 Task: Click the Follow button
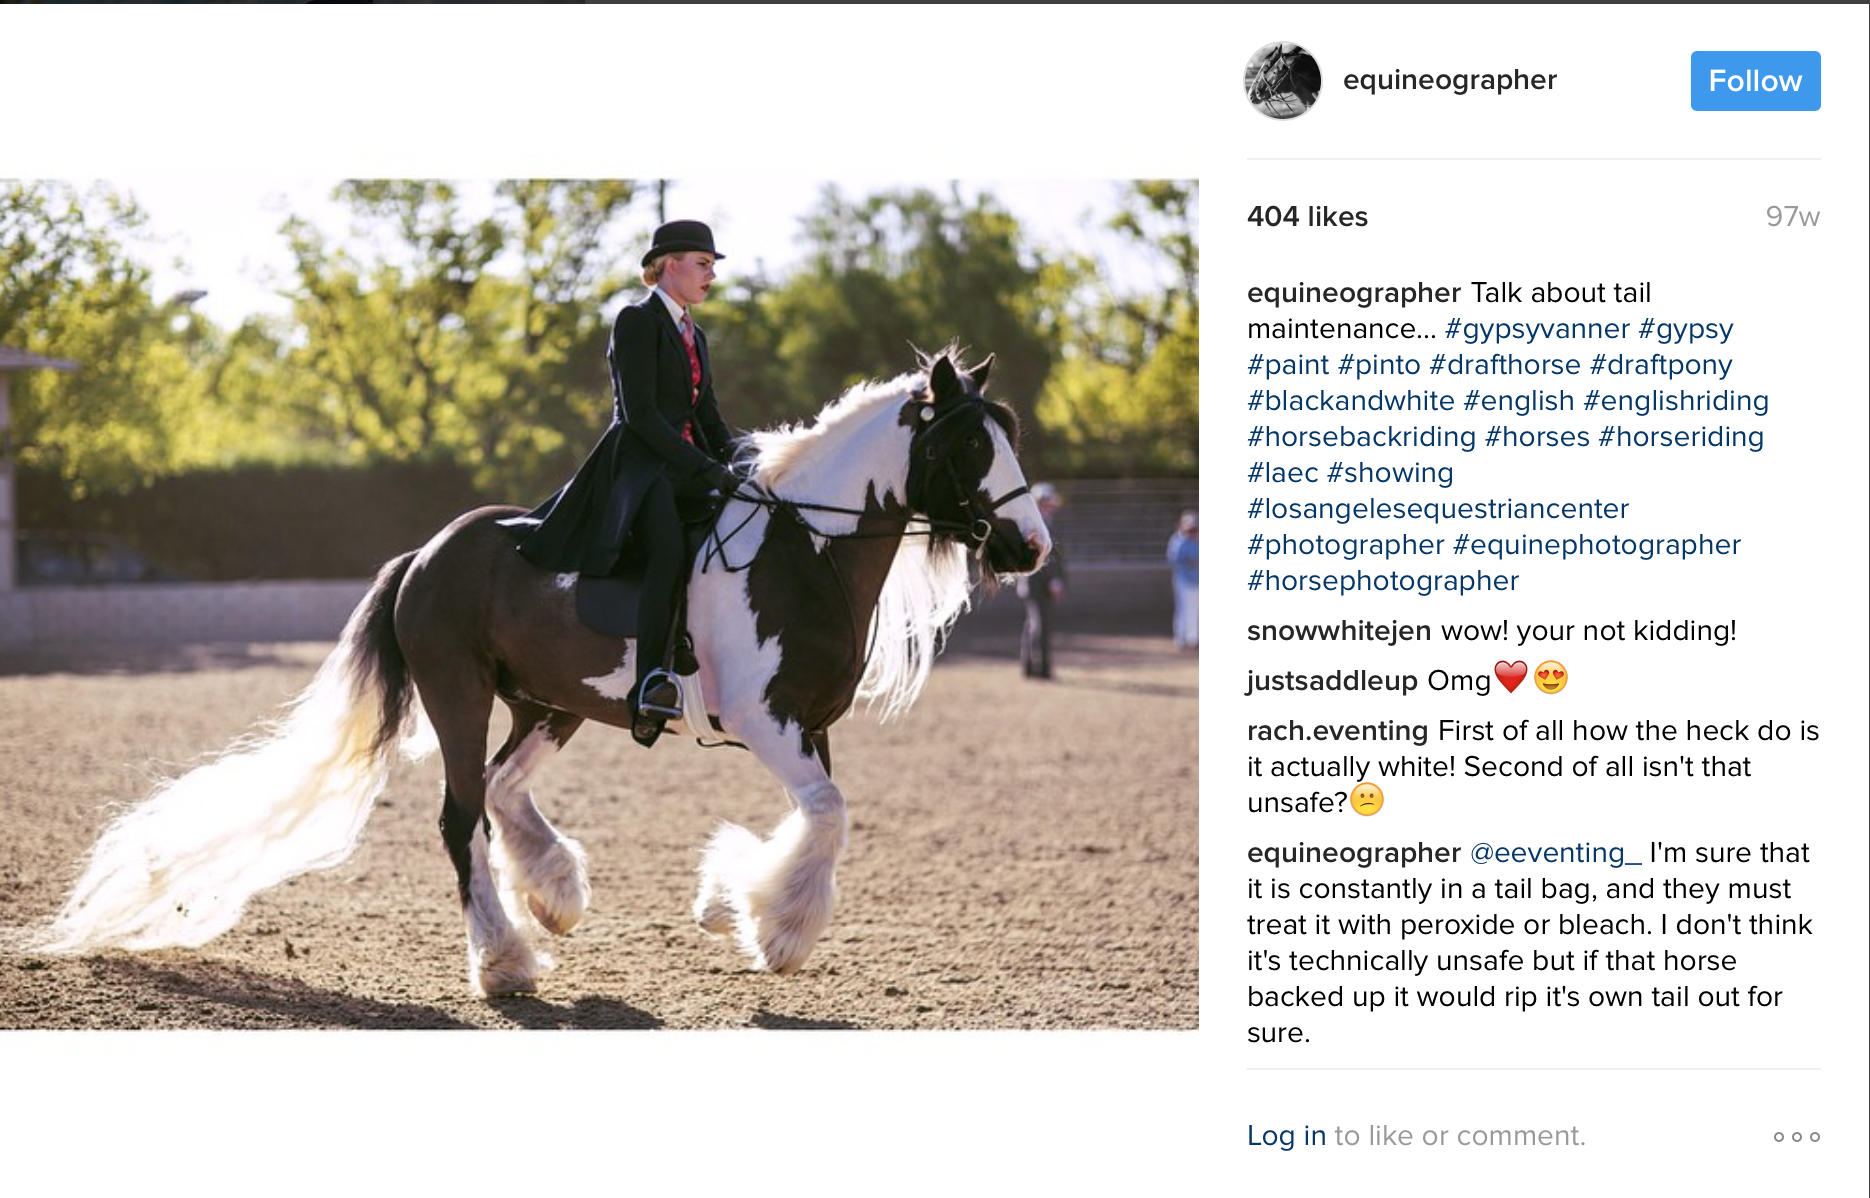click(1755, 81)
